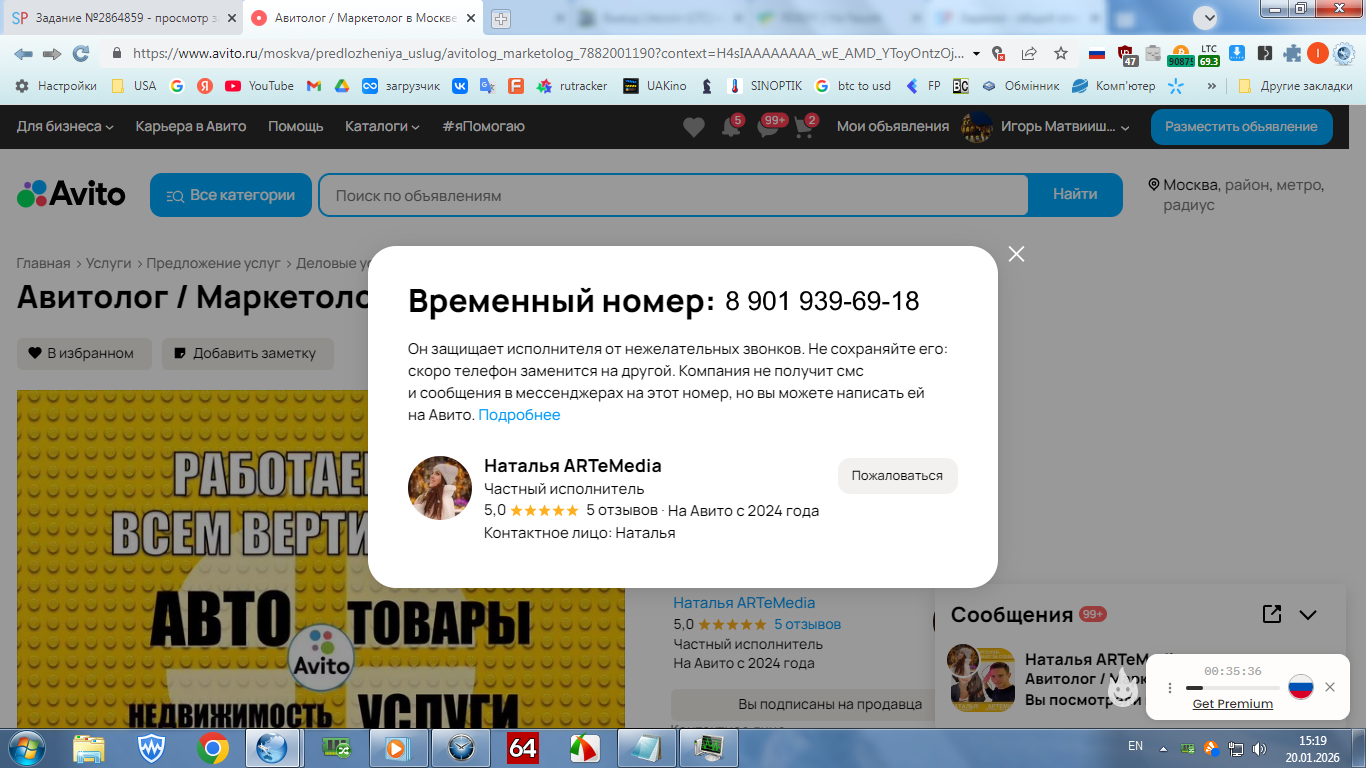1366x768 pixels.
Task: Open the SINOPTIK bookmark
Action: (x=765, y=86)
